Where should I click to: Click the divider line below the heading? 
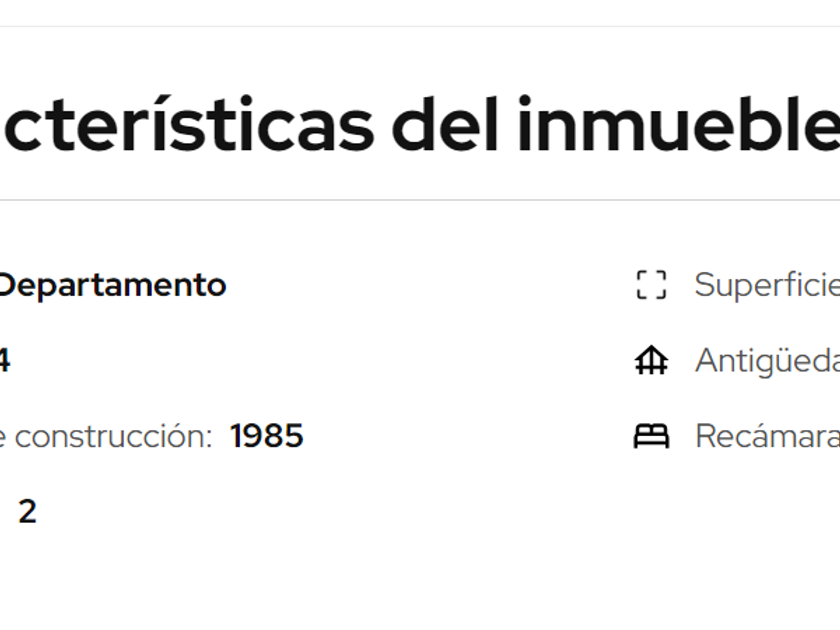tap(420, 200)
